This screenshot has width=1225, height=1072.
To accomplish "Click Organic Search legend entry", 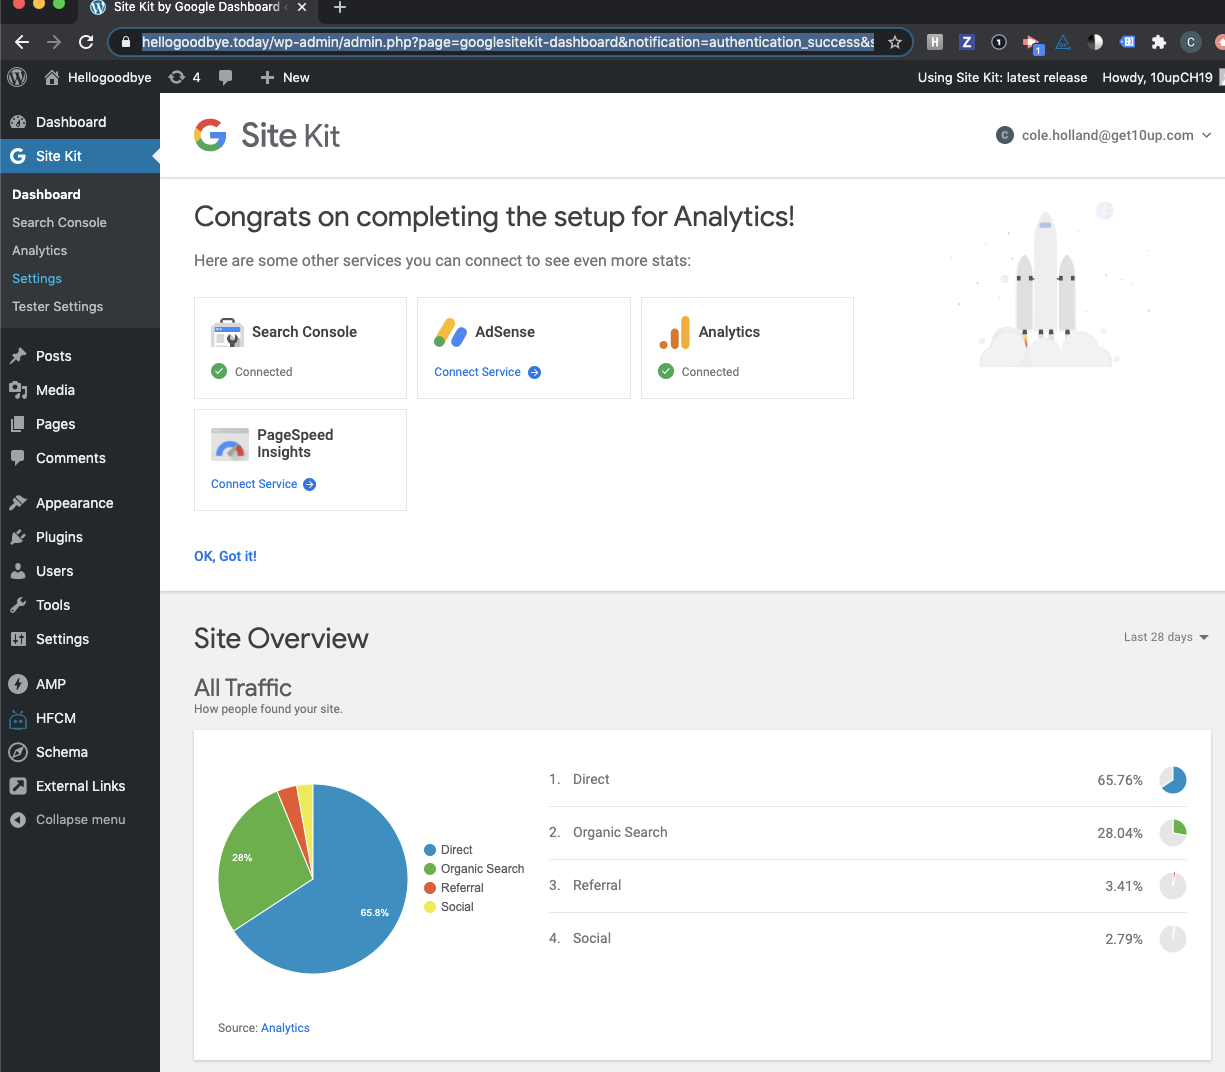I will pyautogui.click(x=474, y=869).
